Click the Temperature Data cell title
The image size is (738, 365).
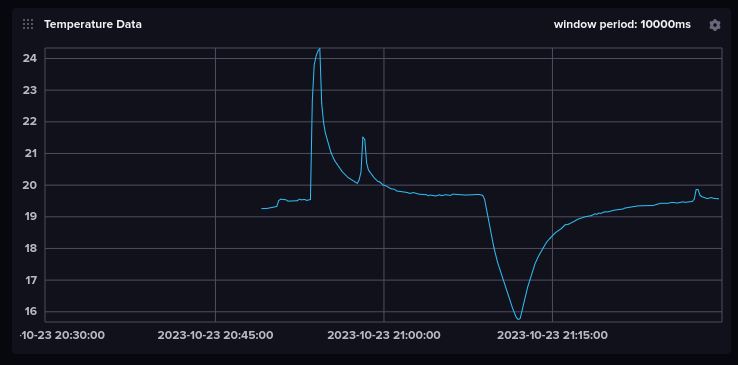93,24
